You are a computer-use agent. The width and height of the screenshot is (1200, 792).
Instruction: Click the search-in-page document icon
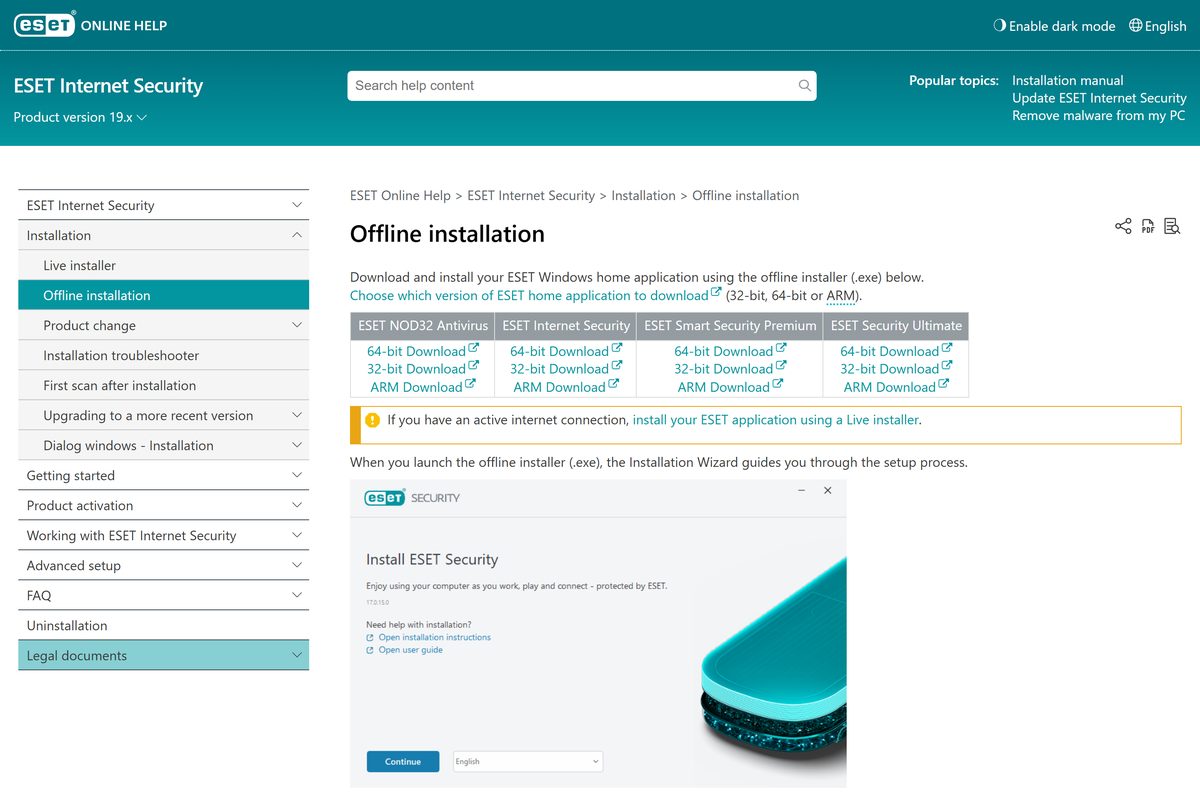point(1172,226)
